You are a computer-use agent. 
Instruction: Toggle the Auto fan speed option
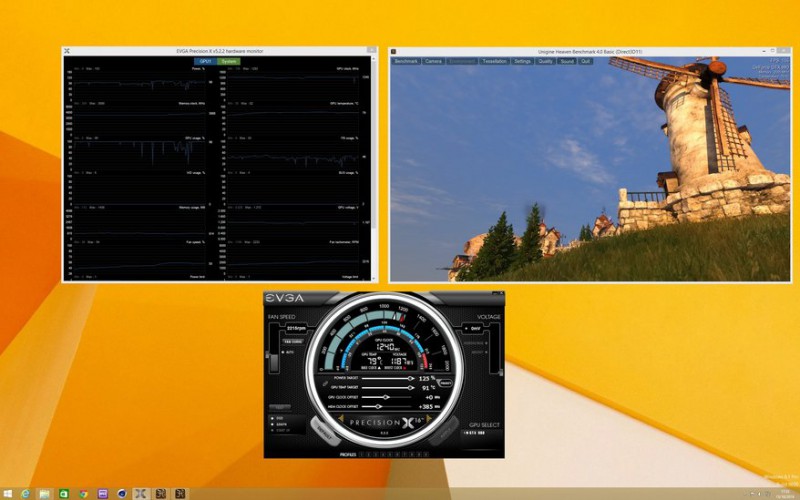[288, 352]
